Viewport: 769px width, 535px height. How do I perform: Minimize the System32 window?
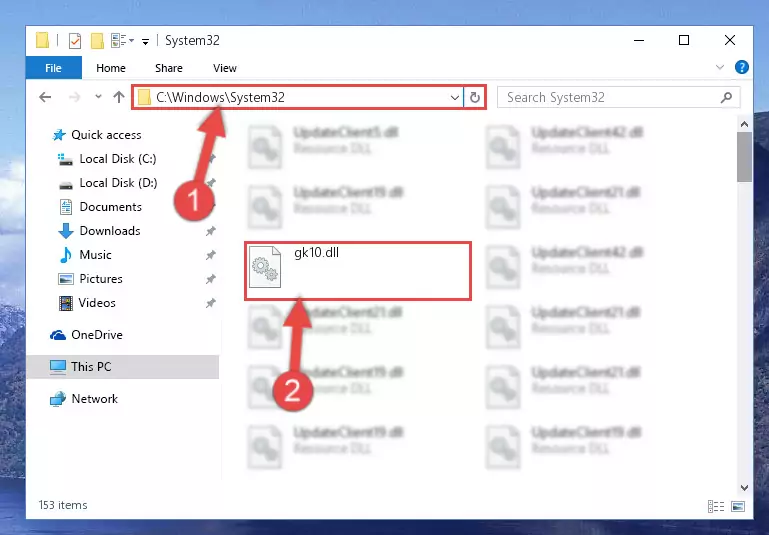click(x=639, y=40)
